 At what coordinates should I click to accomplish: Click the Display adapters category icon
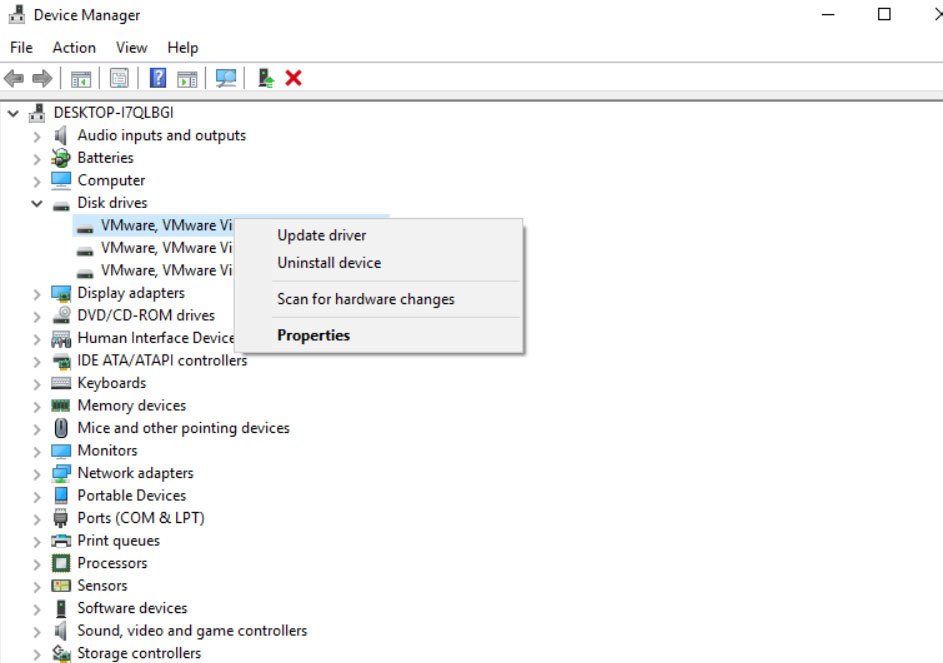(61, 293)
